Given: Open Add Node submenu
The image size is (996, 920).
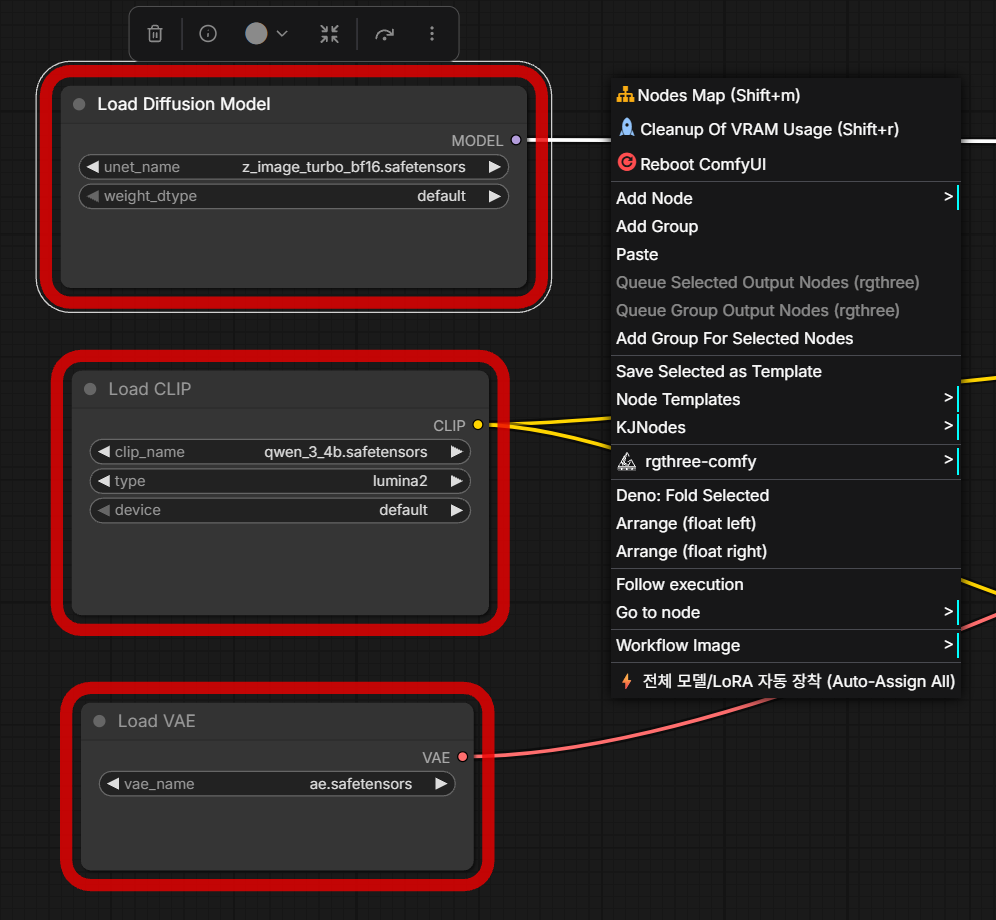Looking at the screenshot, I should click(786, 198).
